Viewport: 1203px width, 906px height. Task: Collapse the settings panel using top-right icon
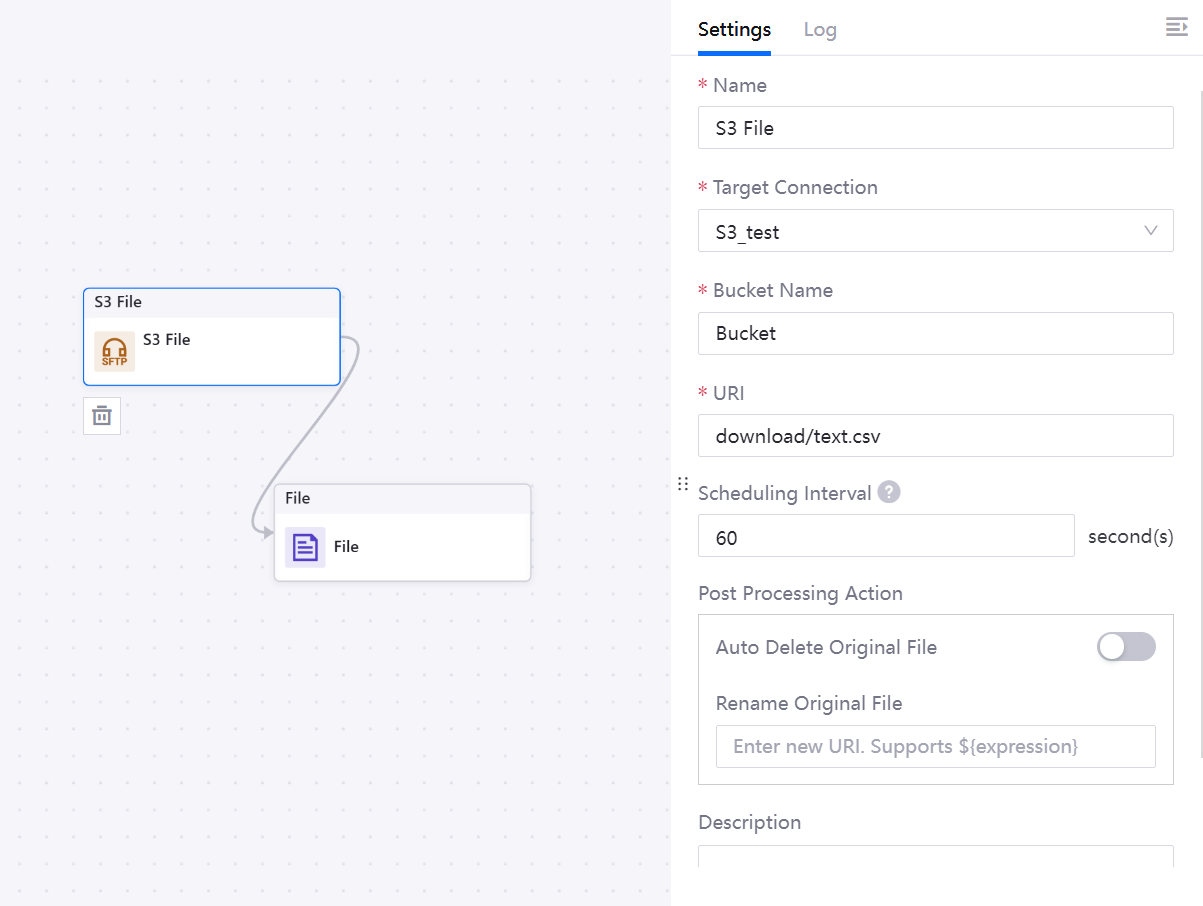click(1176, 28)
